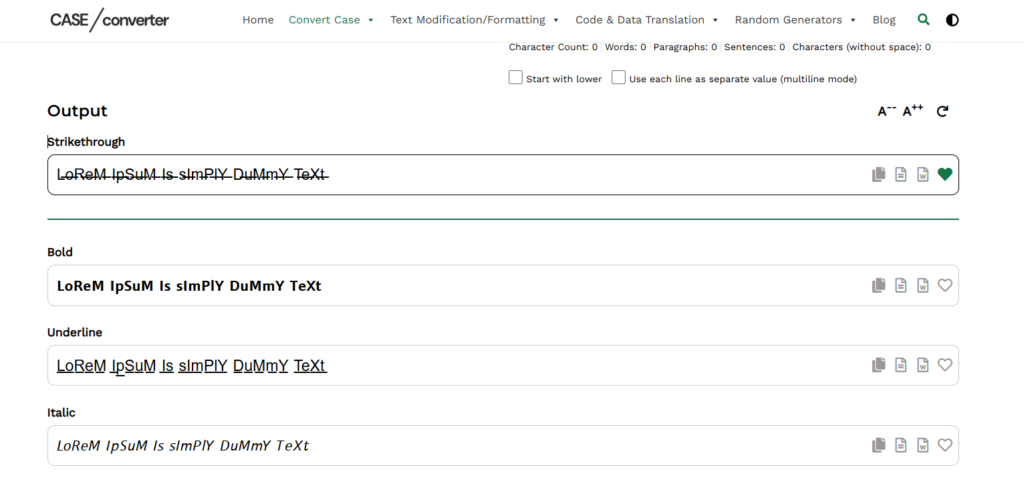Click inside the Italic output text box

503,445
